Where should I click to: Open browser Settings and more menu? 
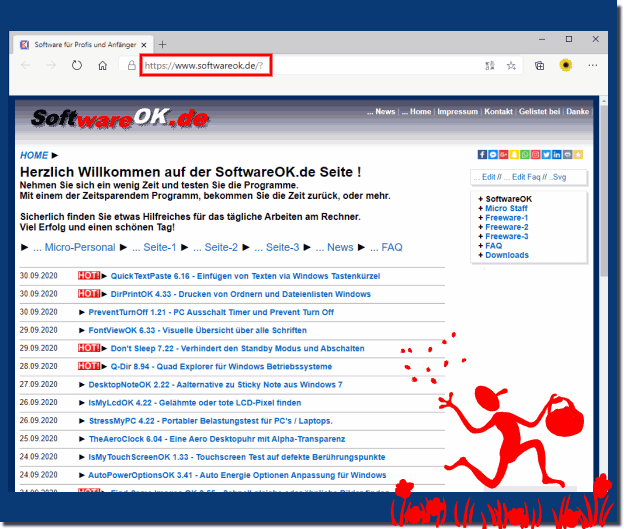pyautogui.click(x=593, y=65)
